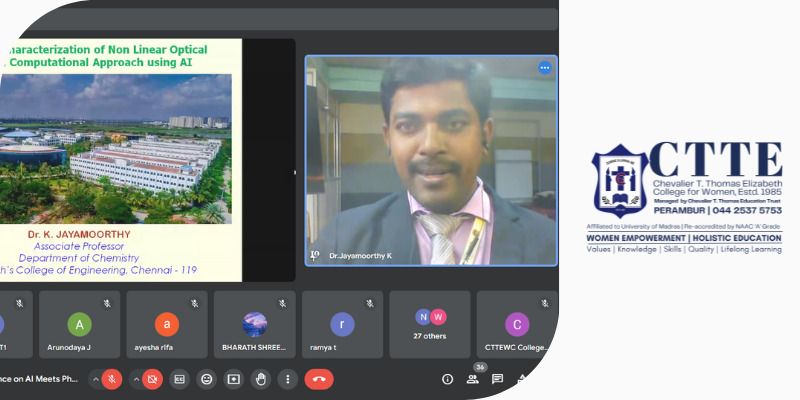Click the 'Arunodaya J' name text
800x400 pixels.
coord(69,347)
